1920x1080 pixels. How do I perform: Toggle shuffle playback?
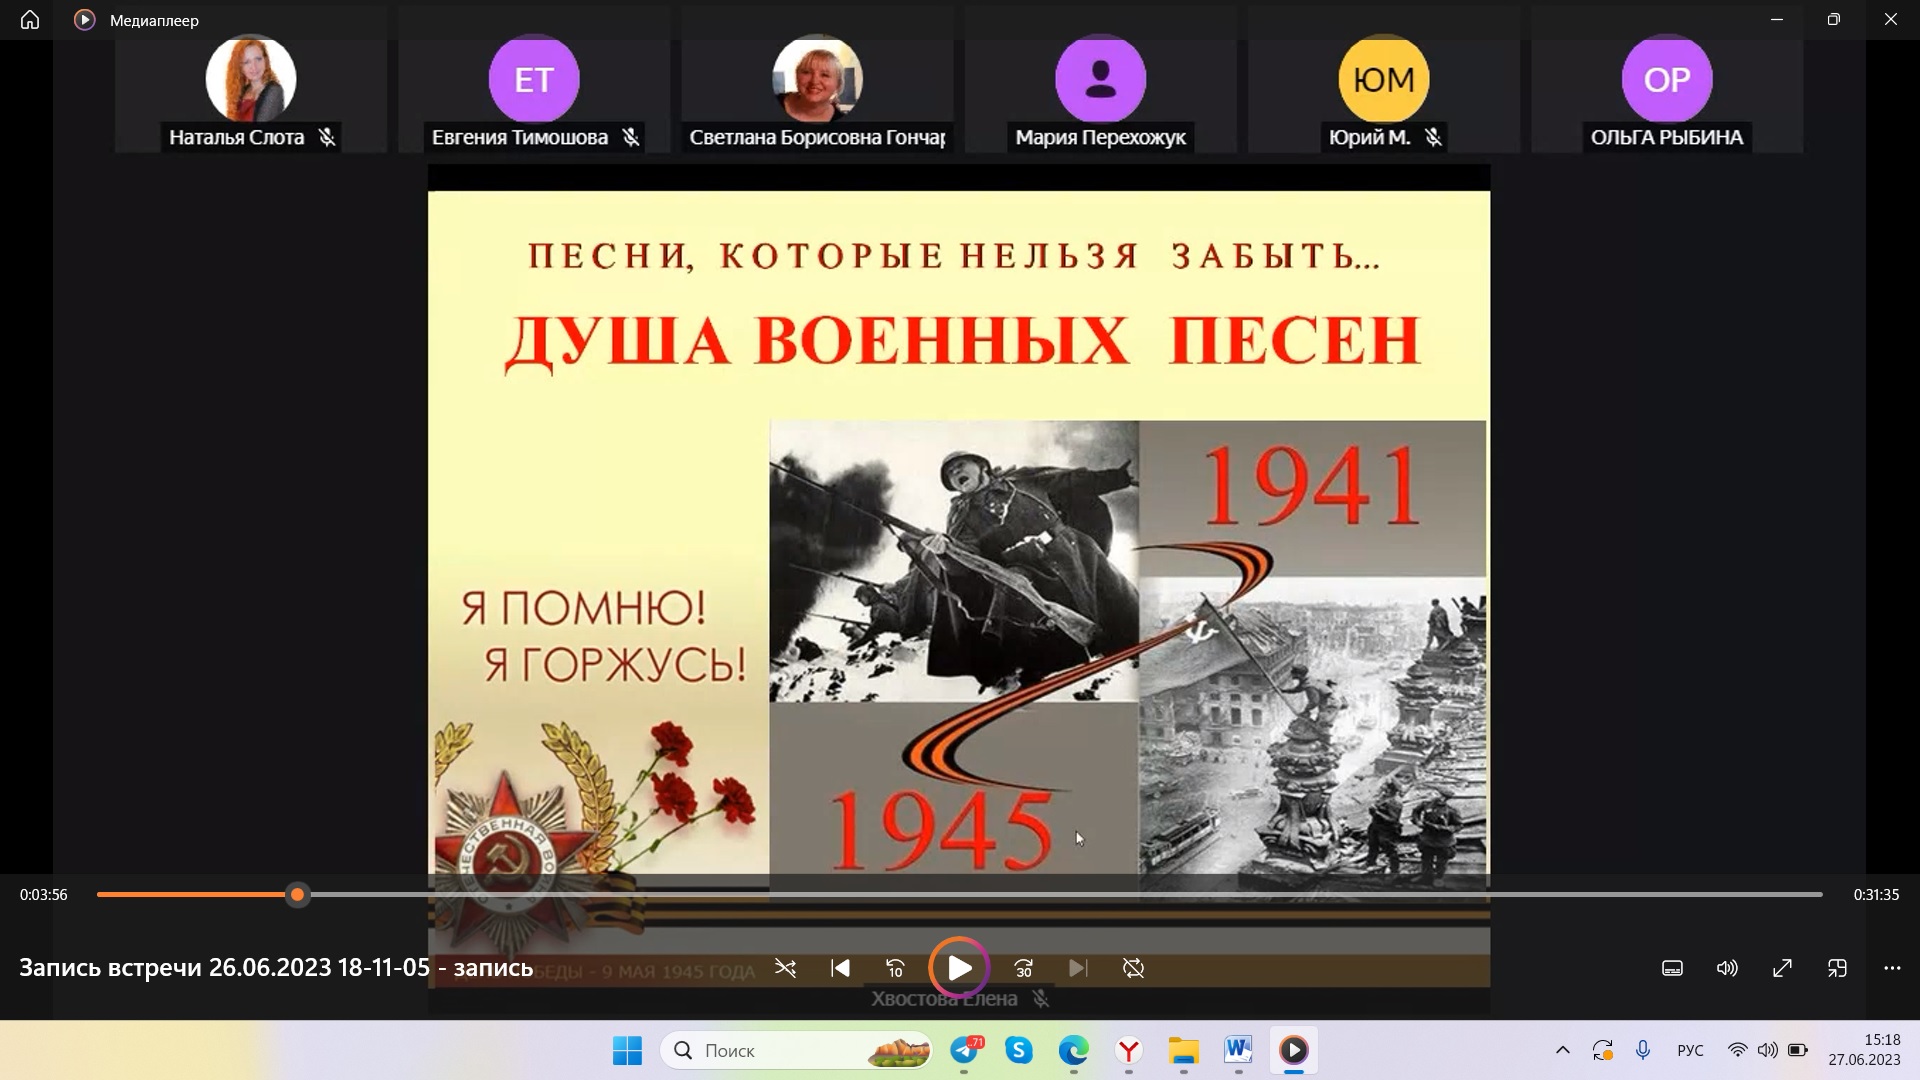point(786,968)
